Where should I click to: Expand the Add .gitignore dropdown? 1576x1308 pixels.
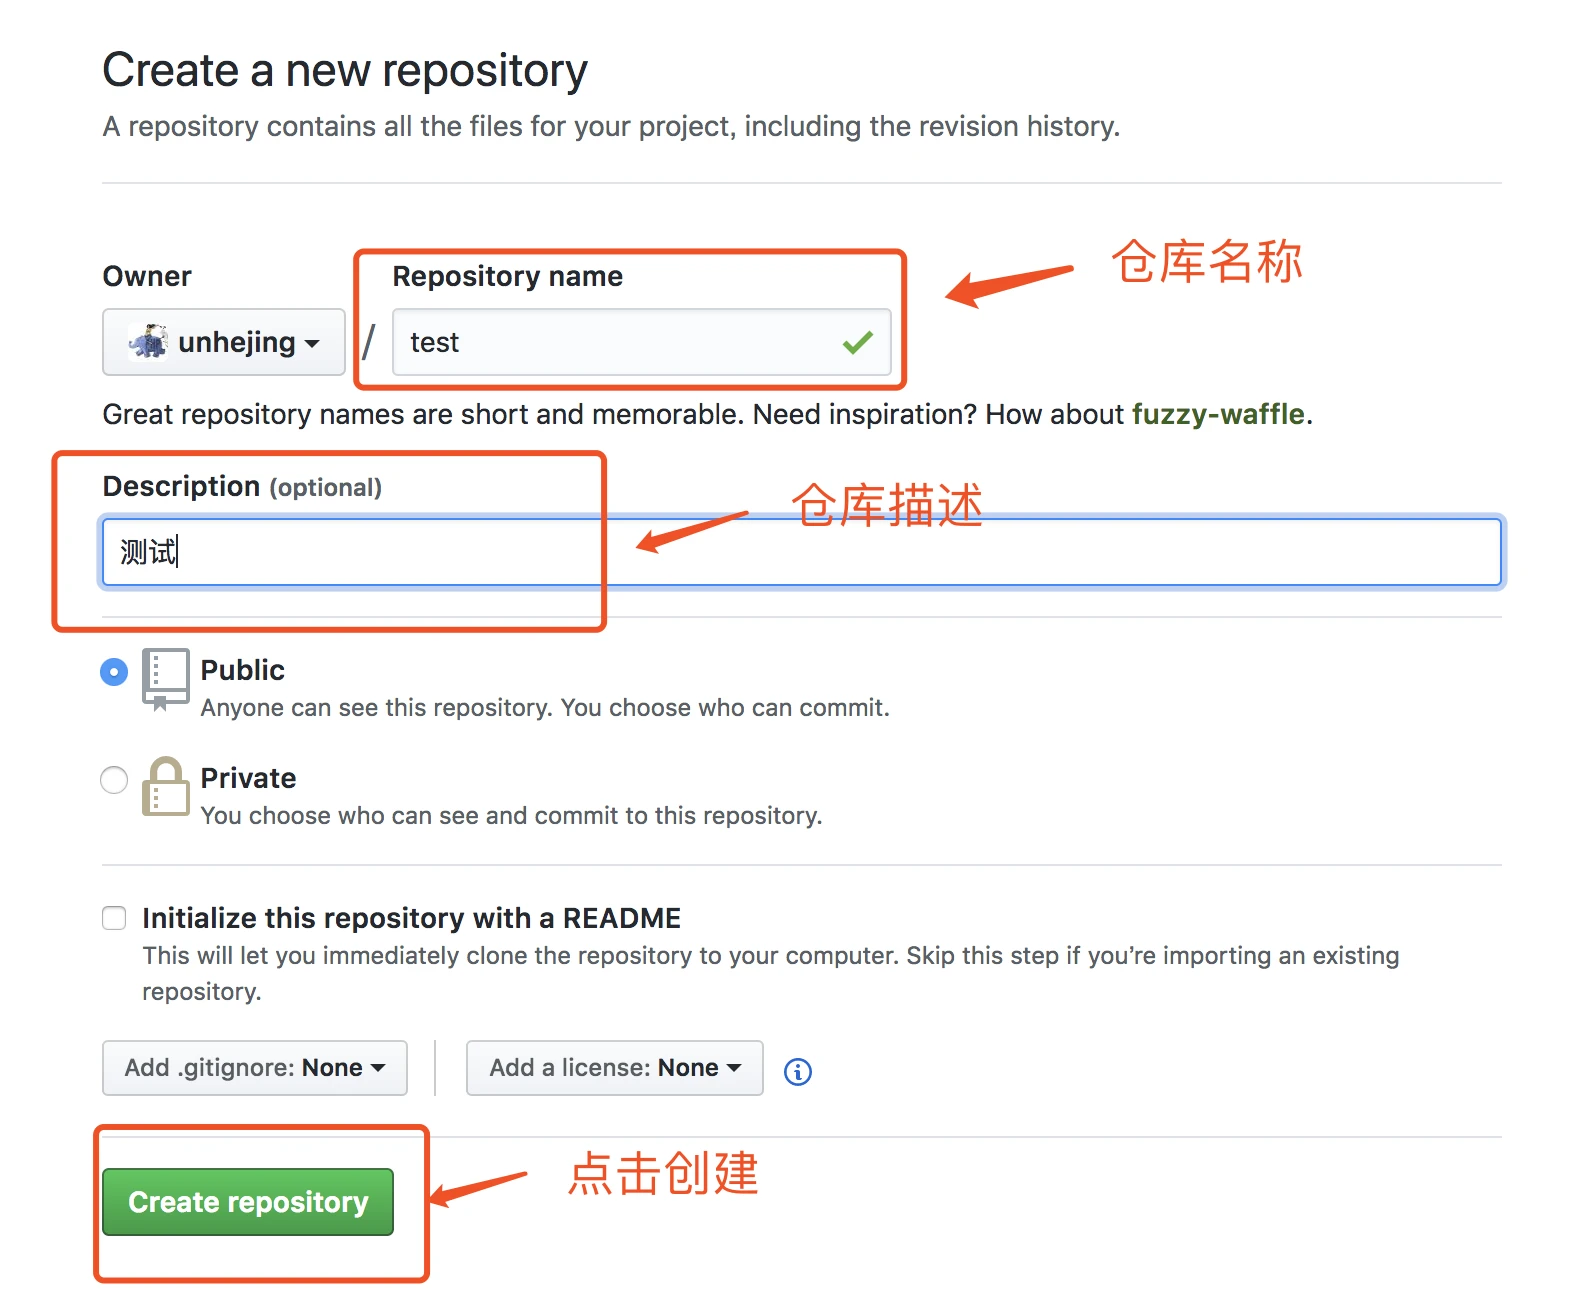255,1068
